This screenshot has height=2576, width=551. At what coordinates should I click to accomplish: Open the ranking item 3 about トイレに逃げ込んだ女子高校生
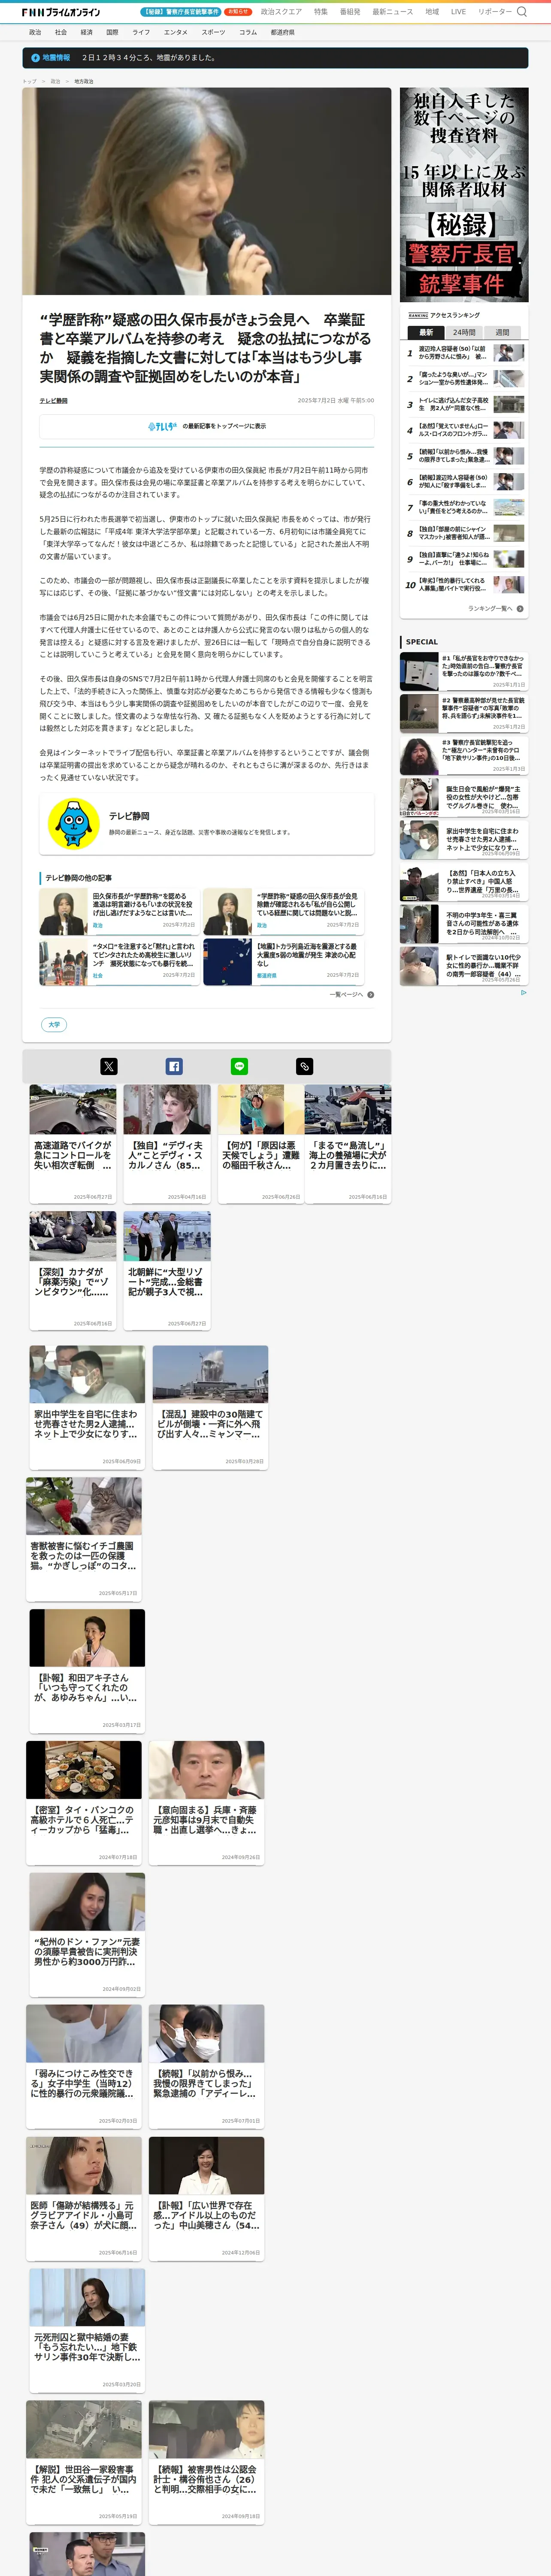pos(465,405)
